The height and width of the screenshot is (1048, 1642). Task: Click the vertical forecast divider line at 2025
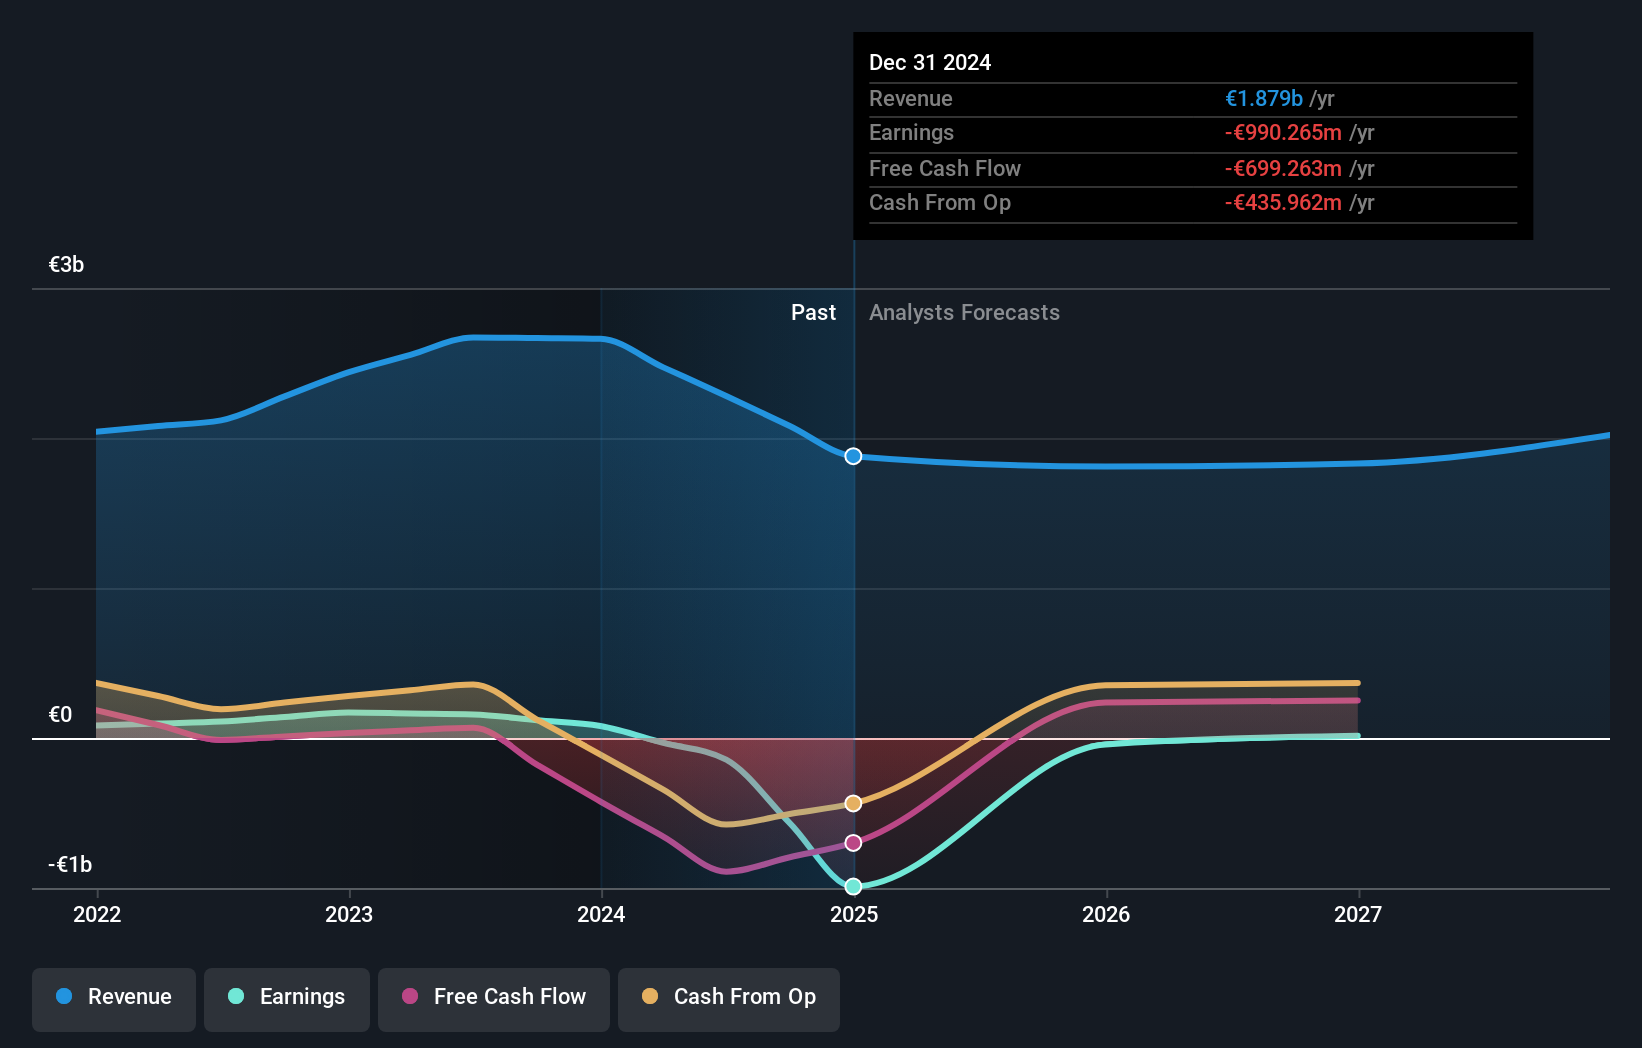pos(853,600)
